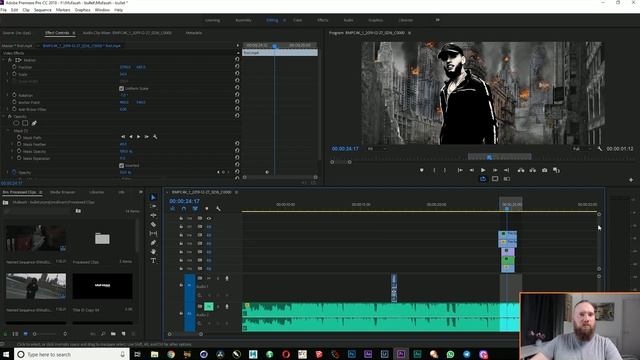The image size is (640, 360).
Task: Enable voice-over record on Audio 1
Action: (x=227, y=278)
